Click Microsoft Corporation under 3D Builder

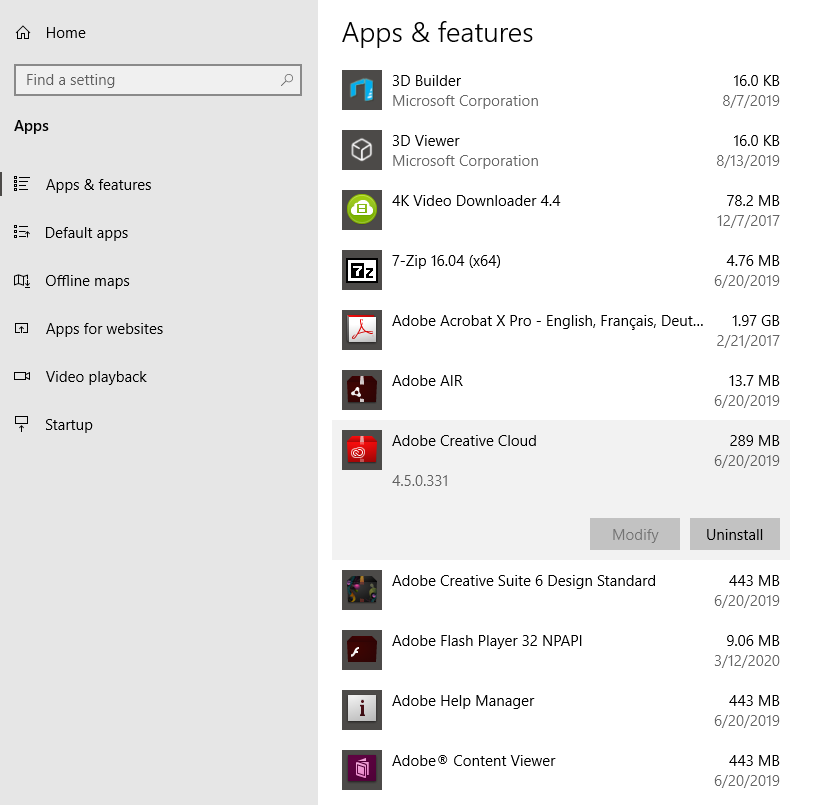pos(465,101)
